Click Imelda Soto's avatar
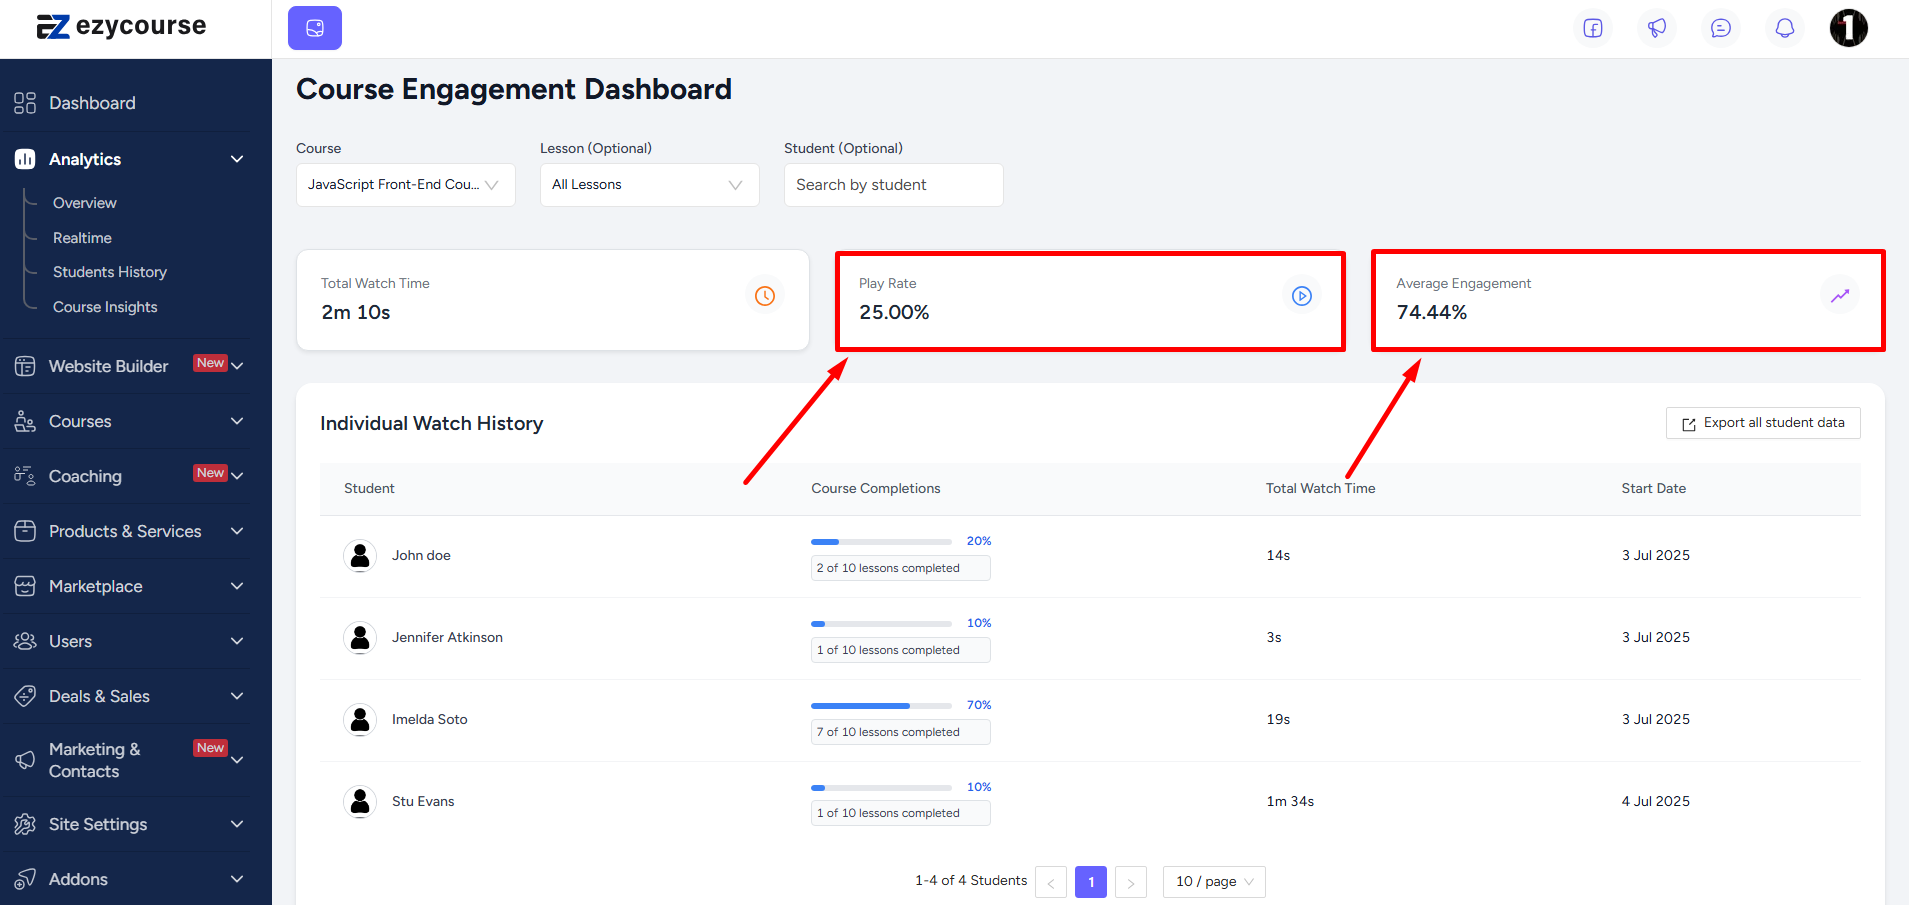The height and width of the screenshot is (905, 1909). pyautogui.click(x=360, y=719)
